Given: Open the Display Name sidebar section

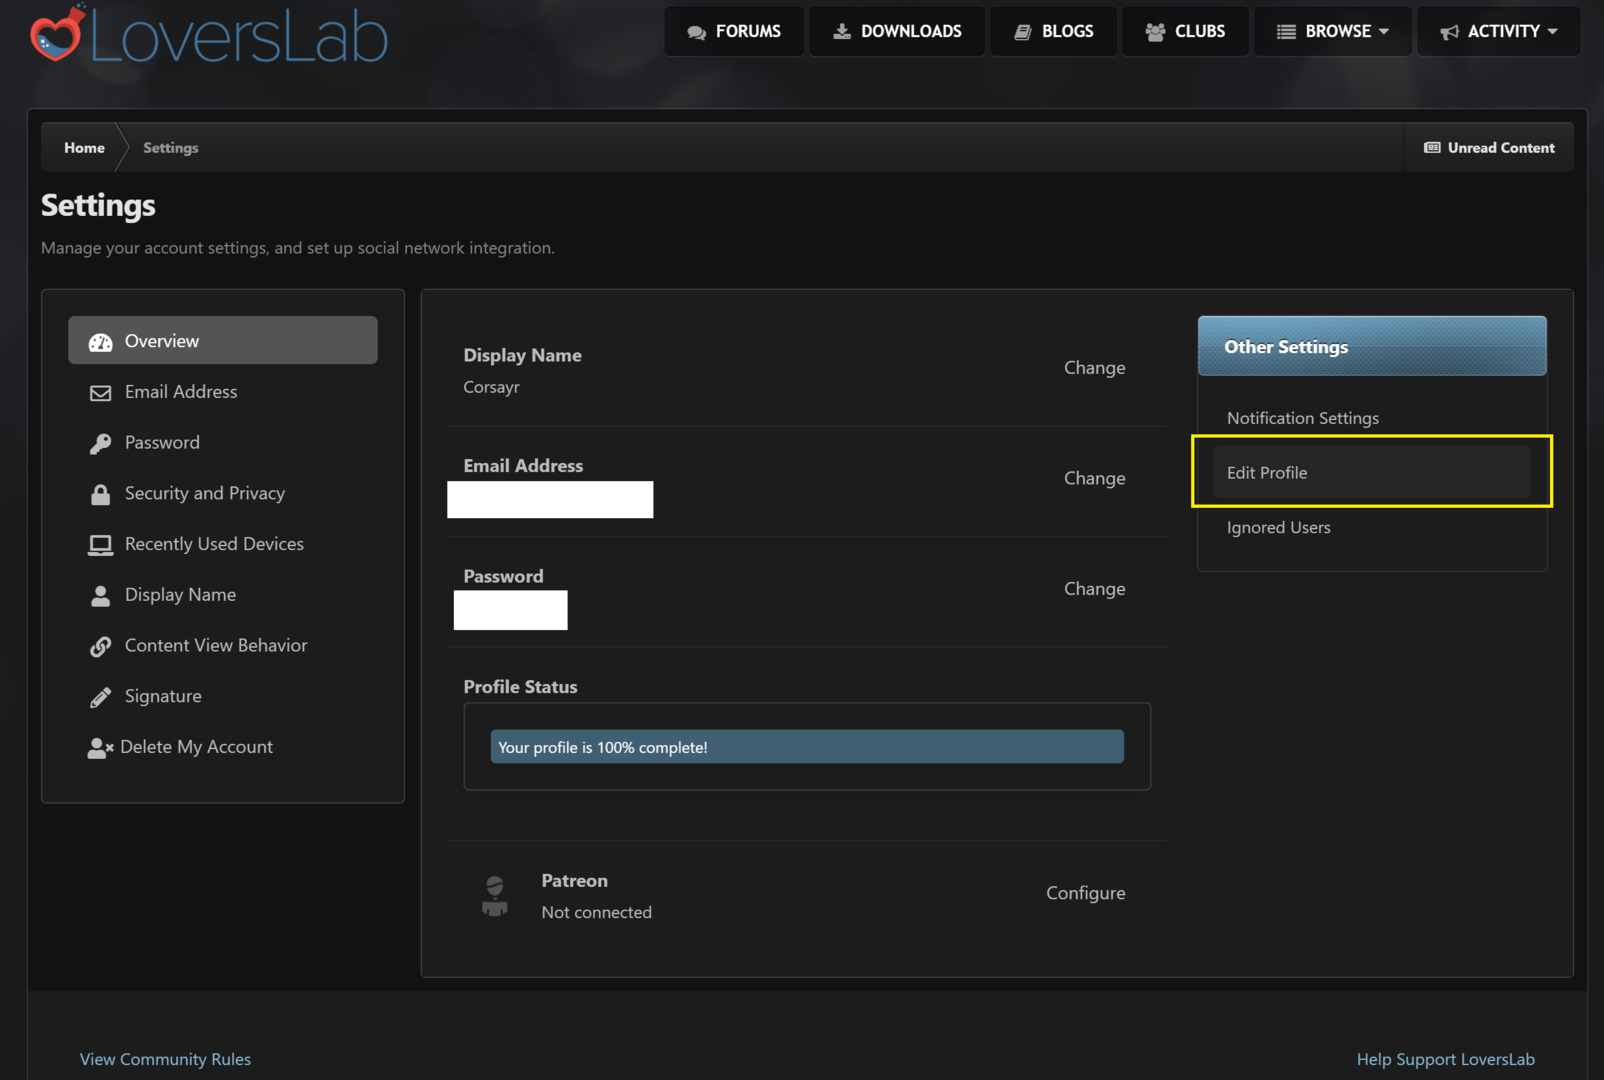Looking at the screenshot, I should (x=223, y=595).
